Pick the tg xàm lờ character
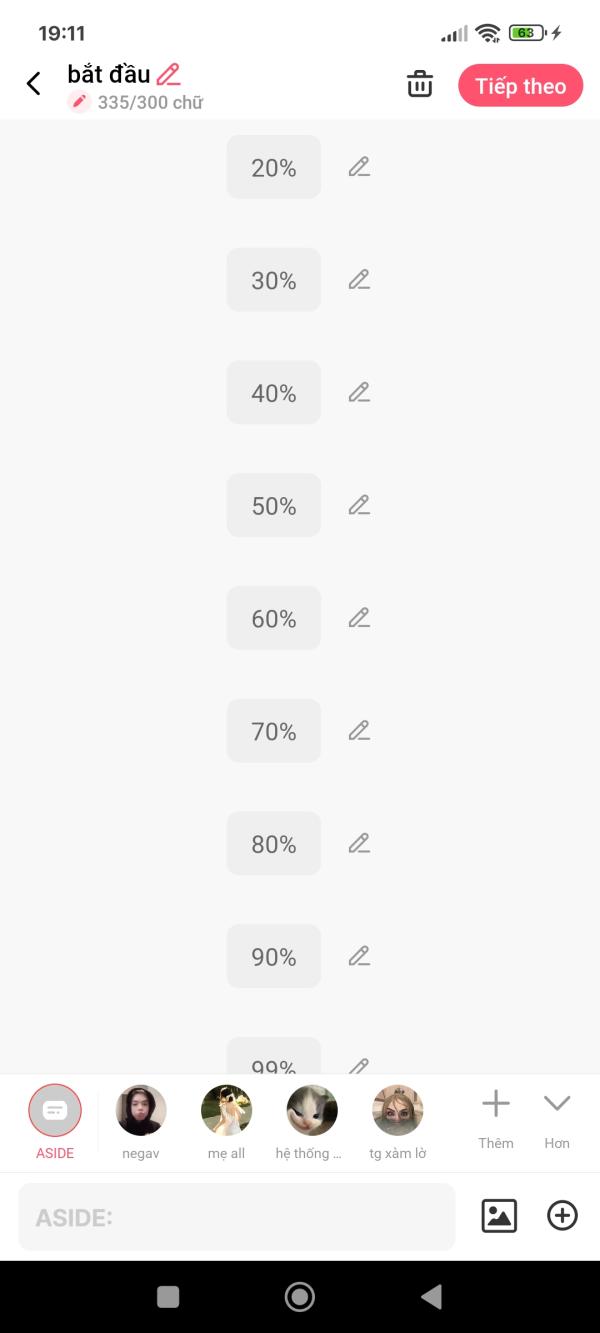Screen dimensions: 600x1333 [x=398, y=1111]
